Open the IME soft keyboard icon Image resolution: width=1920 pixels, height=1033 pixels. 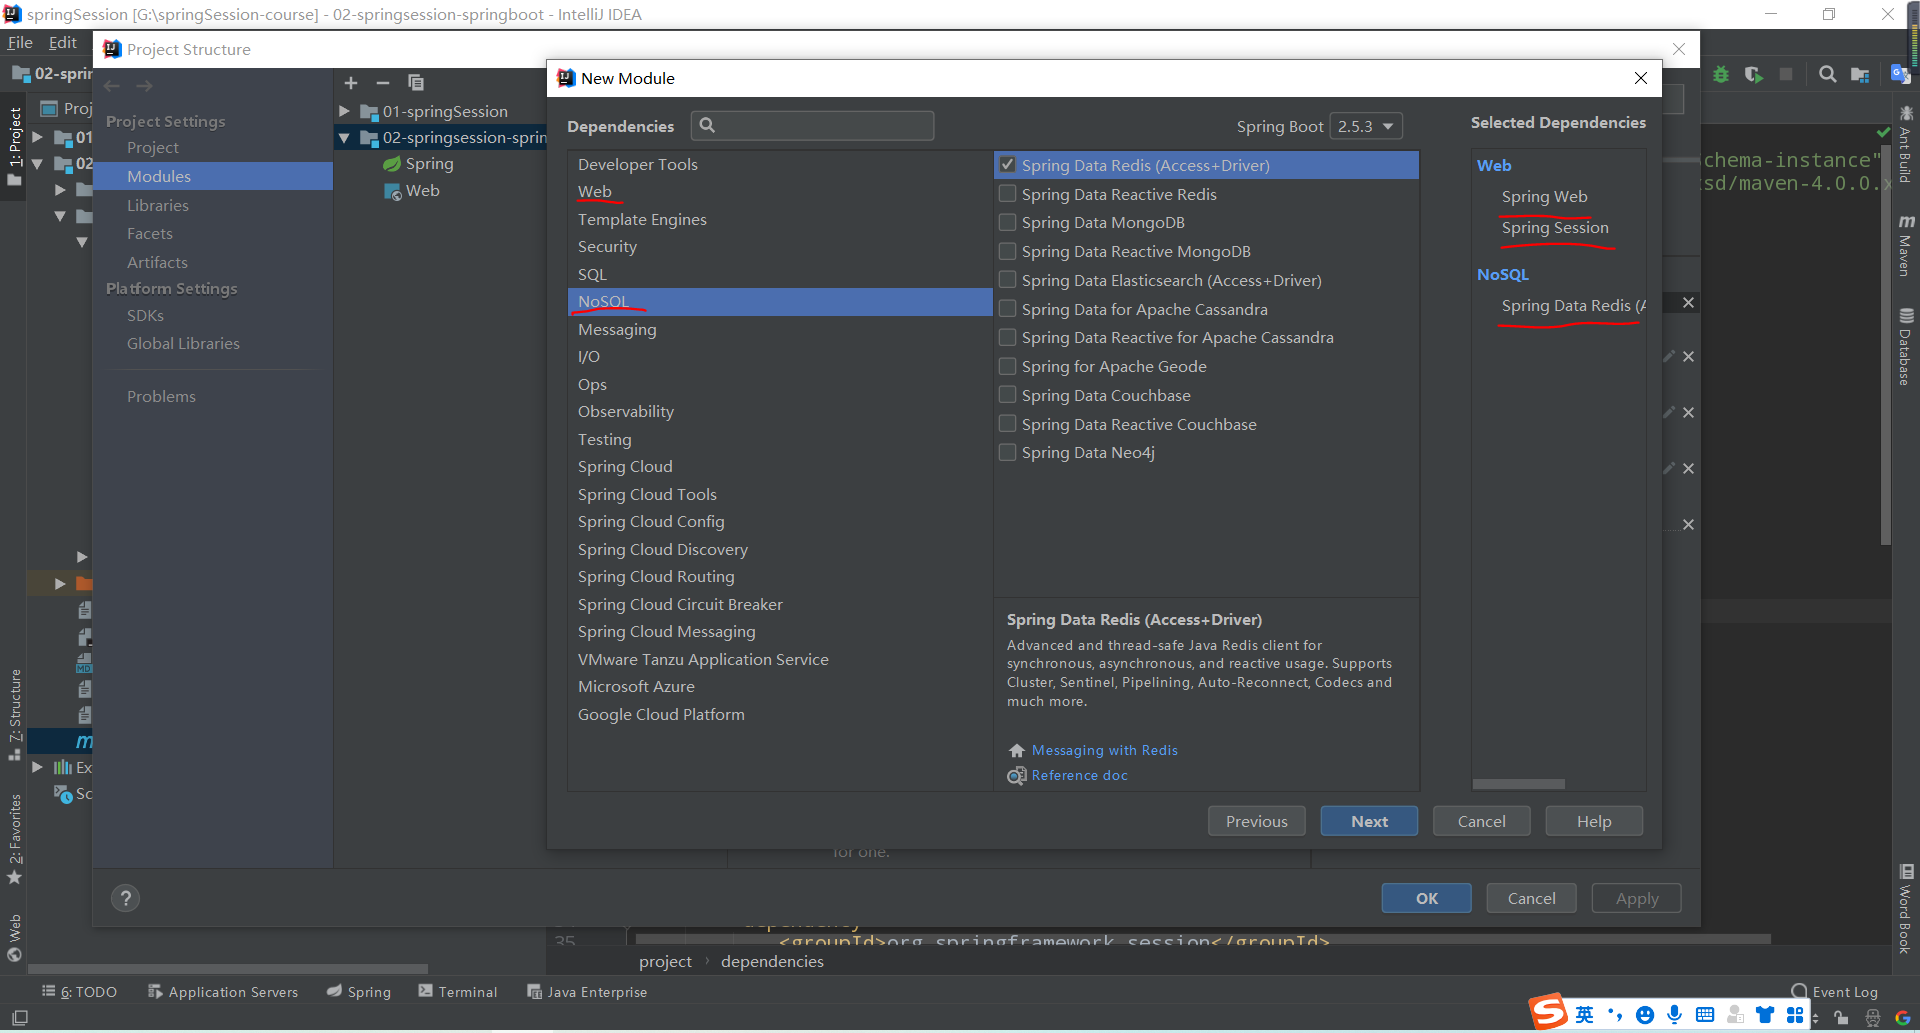click(x=1705, y=1015)
